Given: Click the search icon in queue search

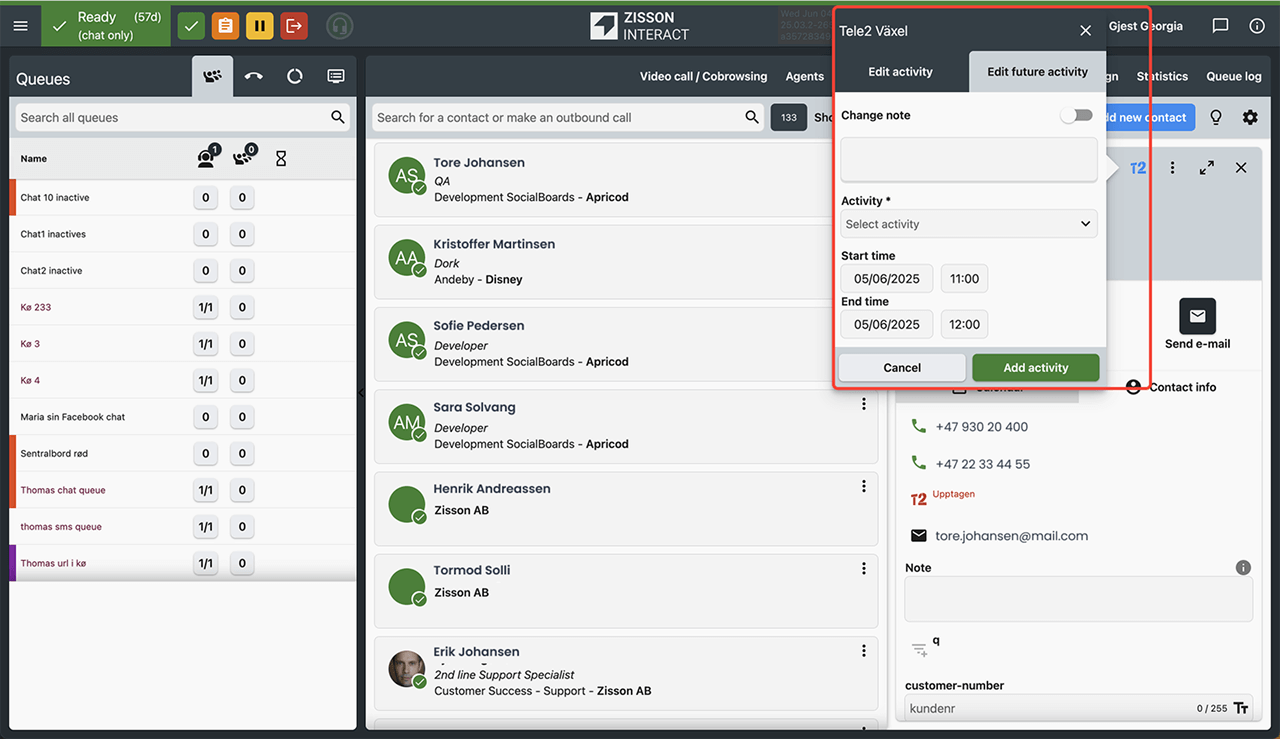Looking at the screenshot, I should tap(338, 117).
